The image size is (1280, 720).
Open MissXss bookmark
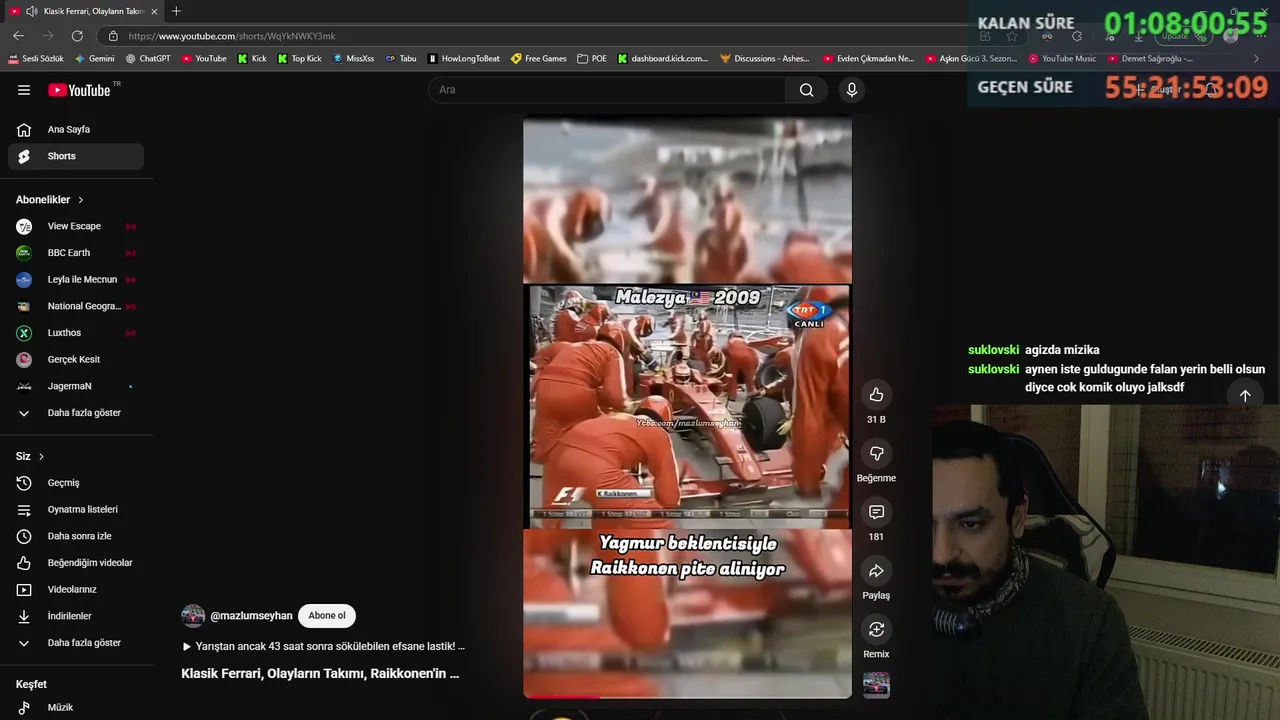point(353,59)
